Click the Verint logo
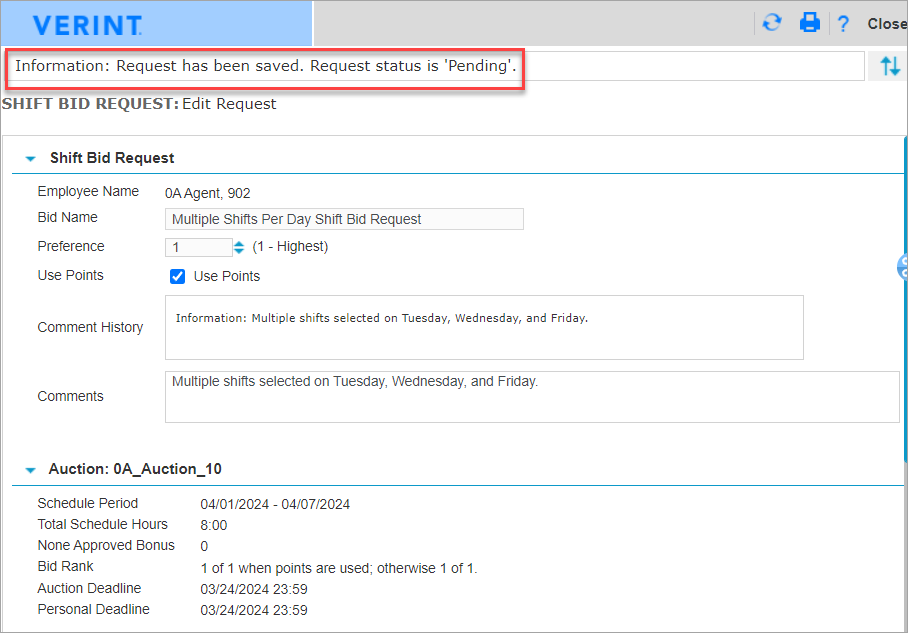The image size is (908, 633). pyautogui.click(x=87, y=25)
